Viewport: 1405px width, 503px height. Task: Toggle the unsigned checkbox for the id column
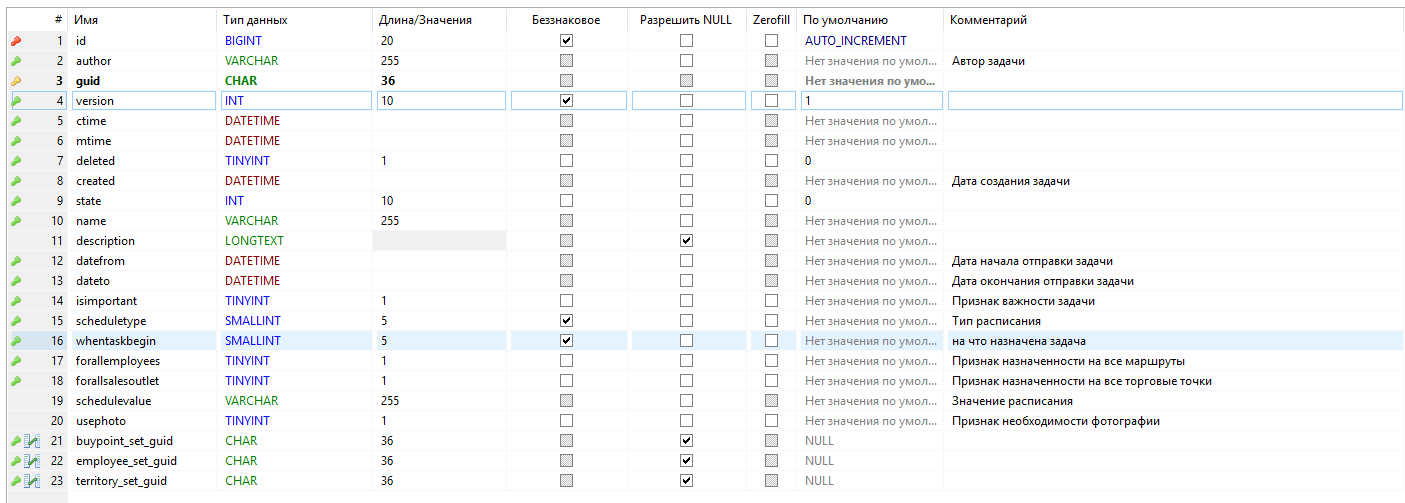coord(567,41)
